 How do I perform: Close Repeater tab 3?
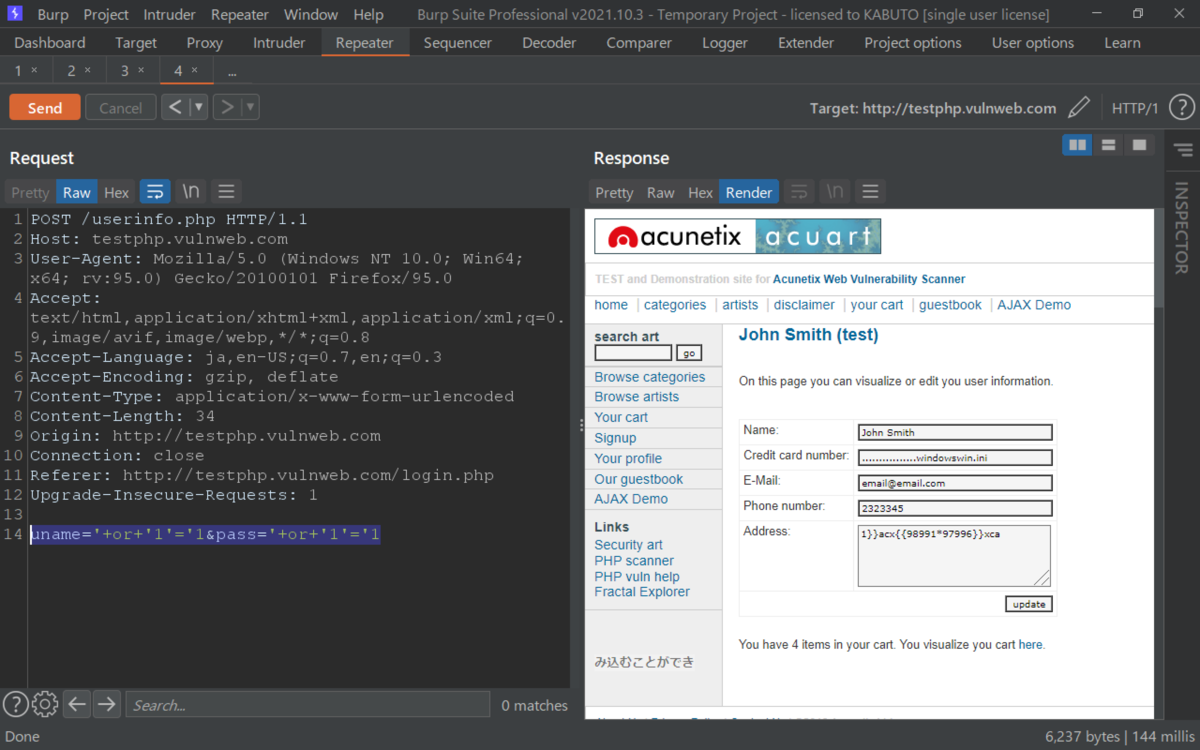point(141,70)
